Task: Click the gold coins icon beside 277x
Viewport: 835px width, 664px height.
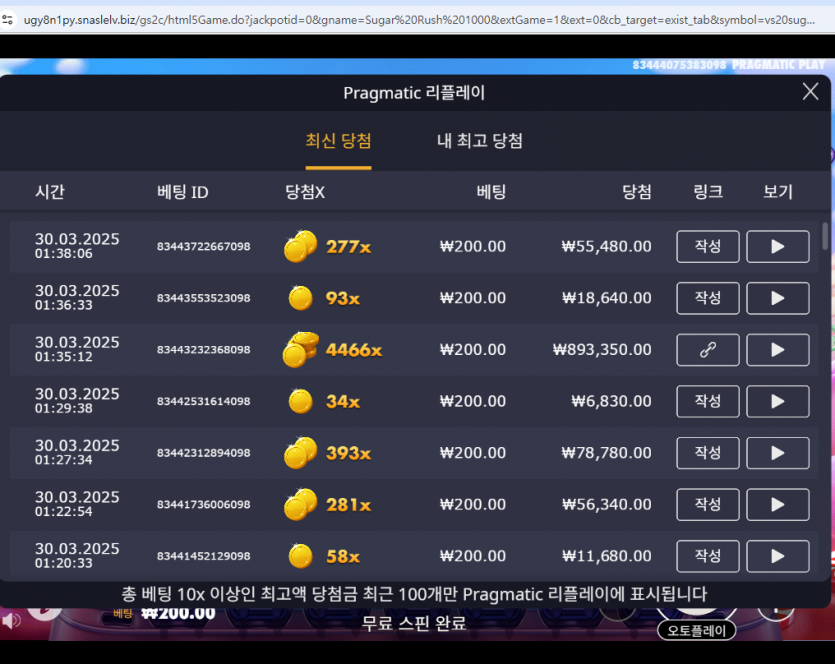Action: (x=301, y=247)
